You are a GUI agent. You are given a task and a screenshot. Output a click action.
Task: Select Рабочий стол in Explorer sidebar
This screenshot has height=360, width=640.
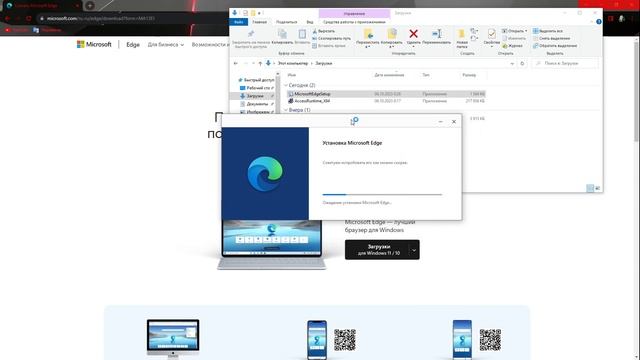click(x=256, y=88)
